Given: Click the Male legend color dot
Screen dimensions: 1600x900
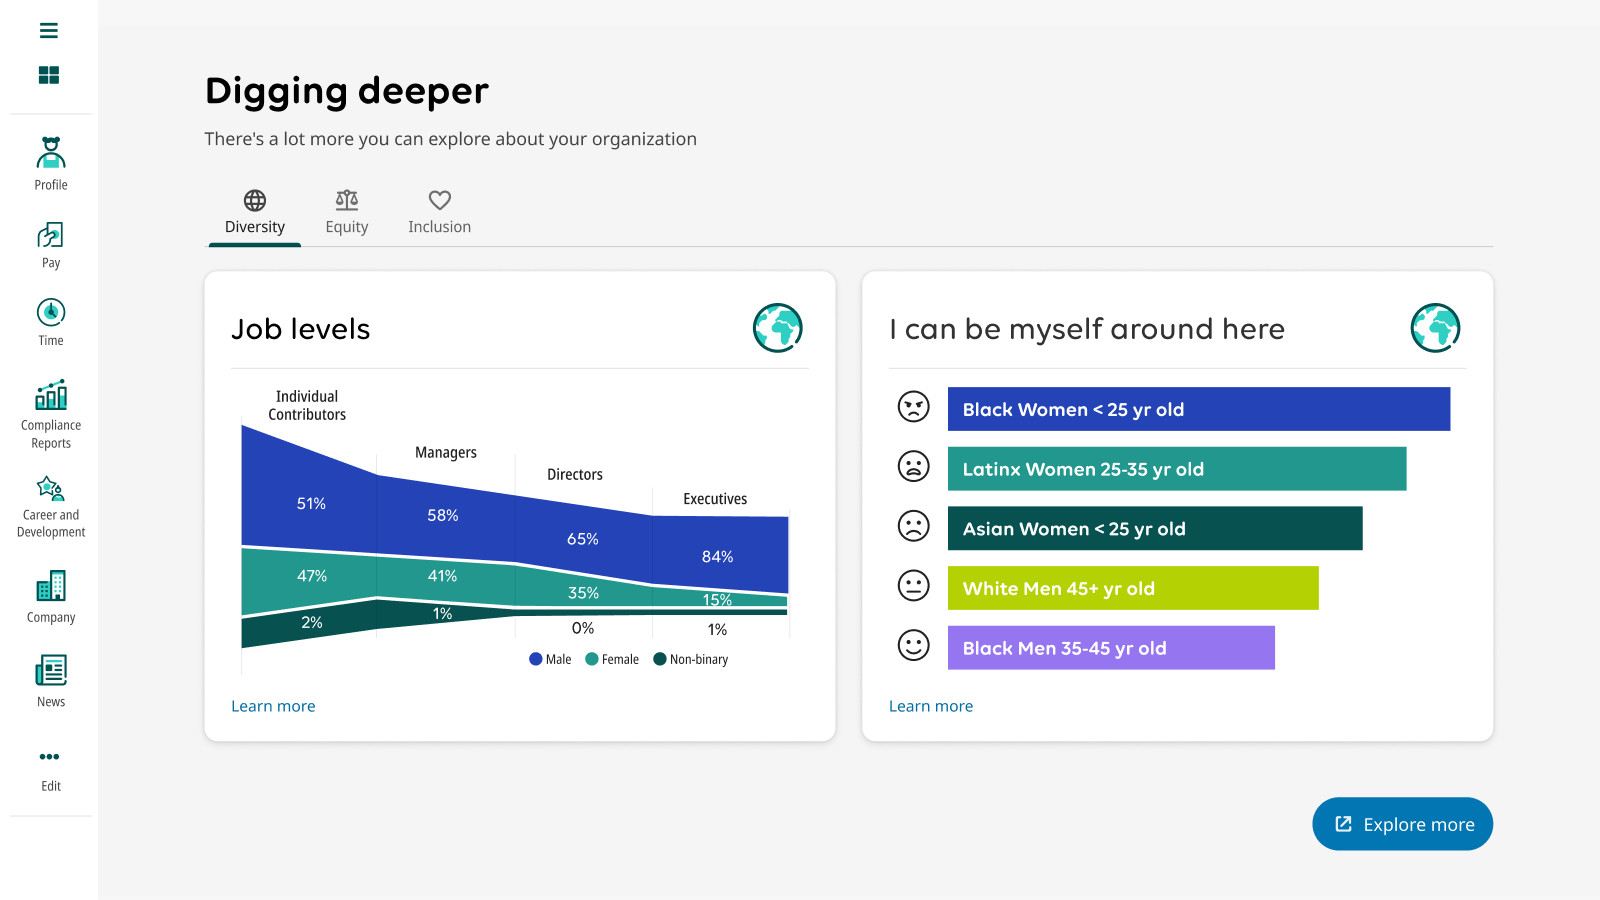Looking at the screenshot, I should (536, 659).
